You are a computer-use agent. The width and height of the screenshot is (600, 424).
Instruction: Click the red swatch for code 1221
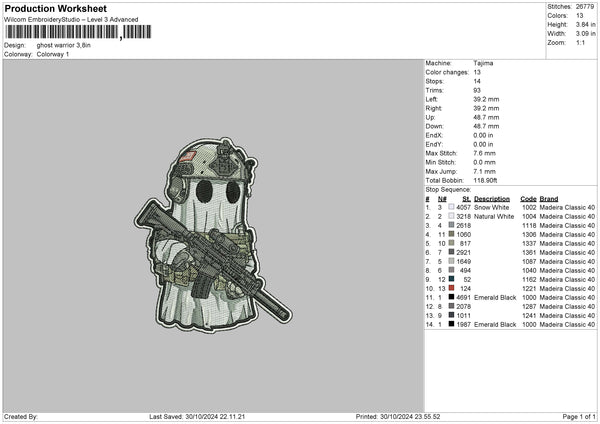pyautogui.click(x=451, y=288)
